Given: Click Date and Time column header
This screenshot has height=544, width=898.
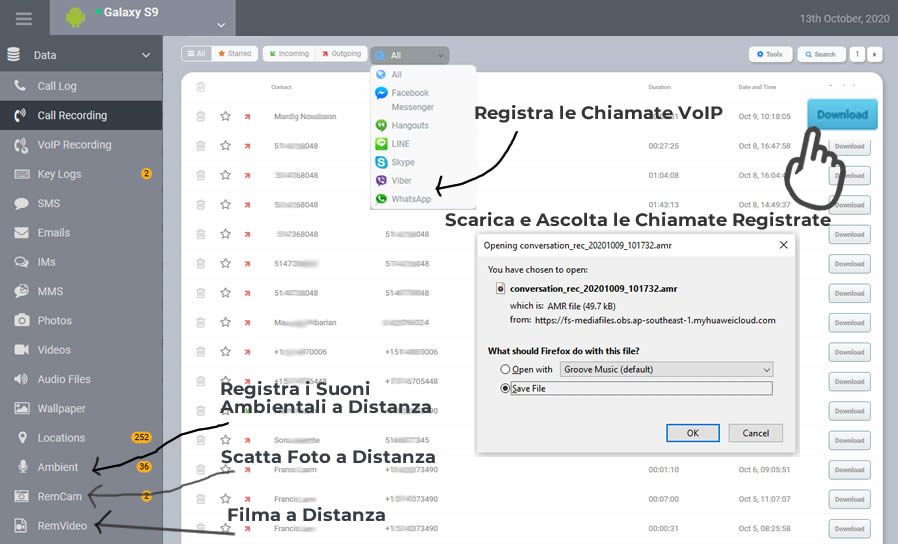Looking at the screenshot, I should pos(757,87).
